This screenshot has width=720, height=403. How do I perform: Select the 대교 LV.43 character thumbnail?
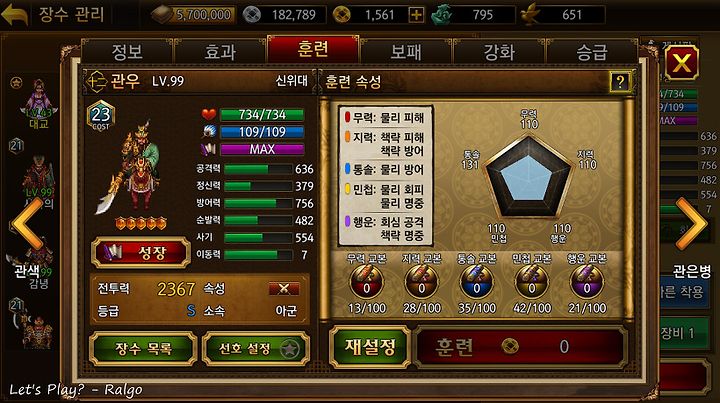[x=38, y=103]
